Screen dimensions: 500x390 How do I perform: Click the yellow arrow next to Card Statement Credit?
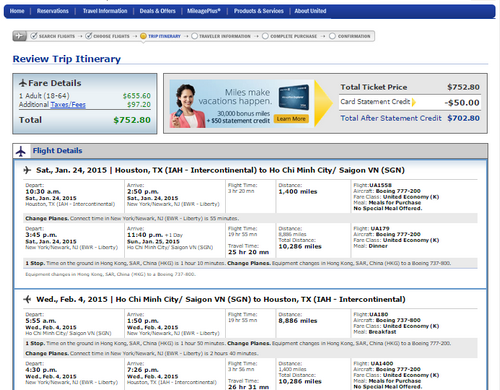(x=414, y=102)
